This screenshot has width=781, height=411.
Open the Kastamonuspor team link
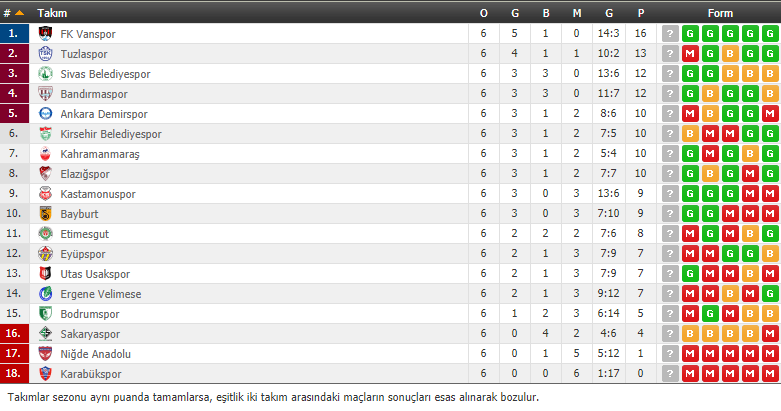coord(98,194)
